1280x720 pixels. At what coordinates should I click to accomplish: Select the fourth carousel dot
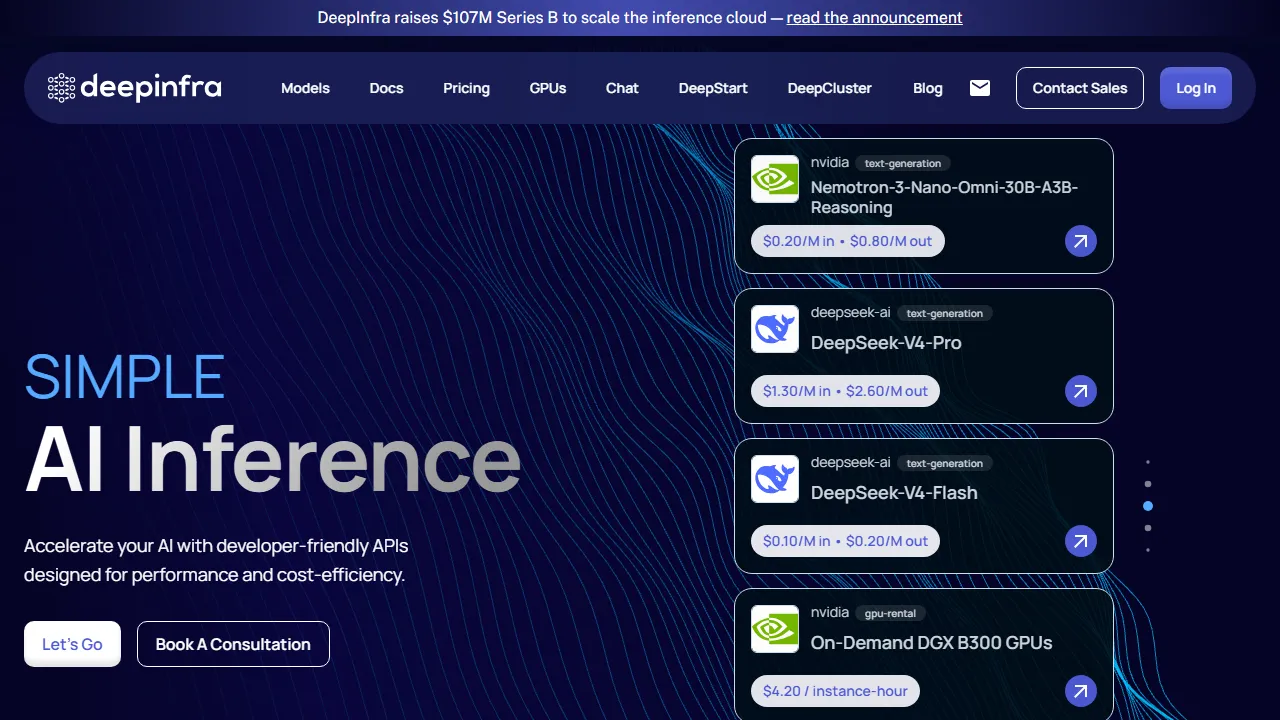click(1148, 528)
